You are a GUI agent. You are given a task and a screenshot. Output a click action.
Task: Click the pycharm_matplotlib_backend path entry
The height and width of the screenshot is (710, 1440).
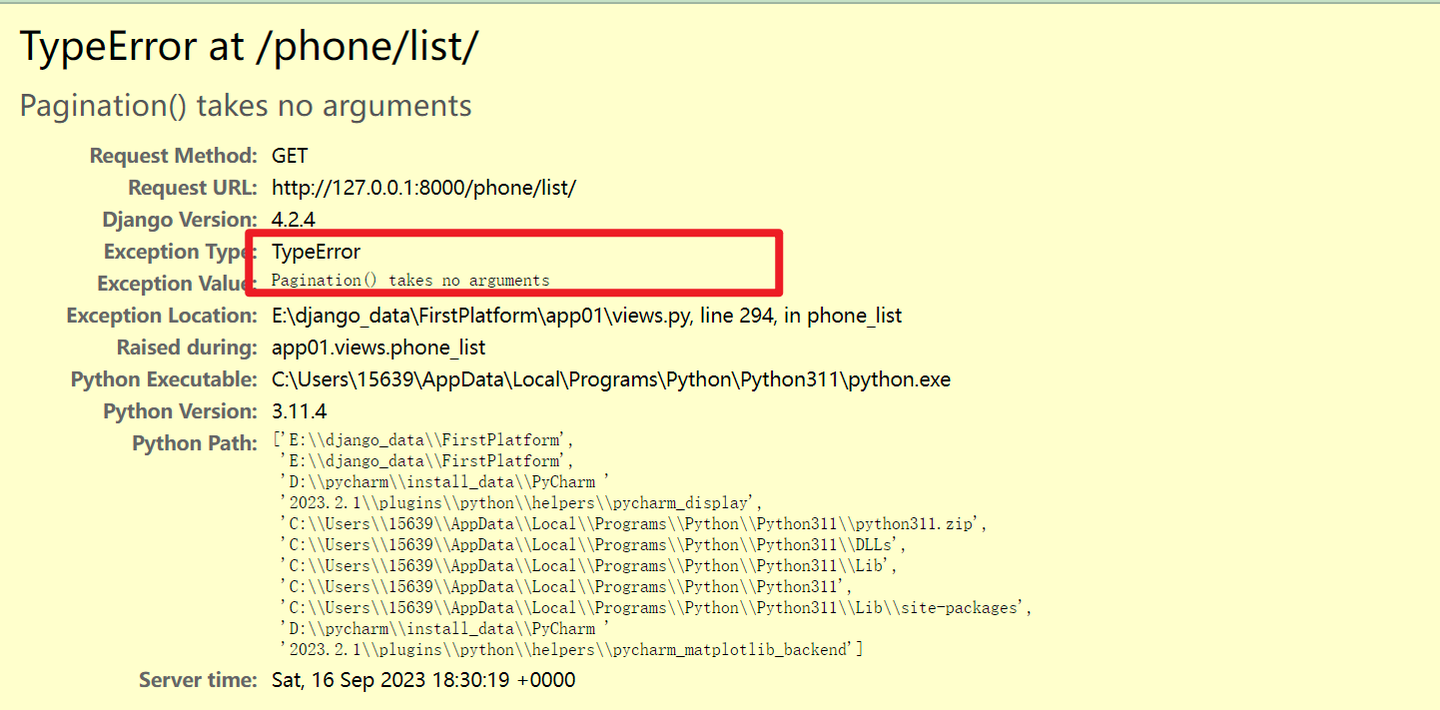coord(572,650)
